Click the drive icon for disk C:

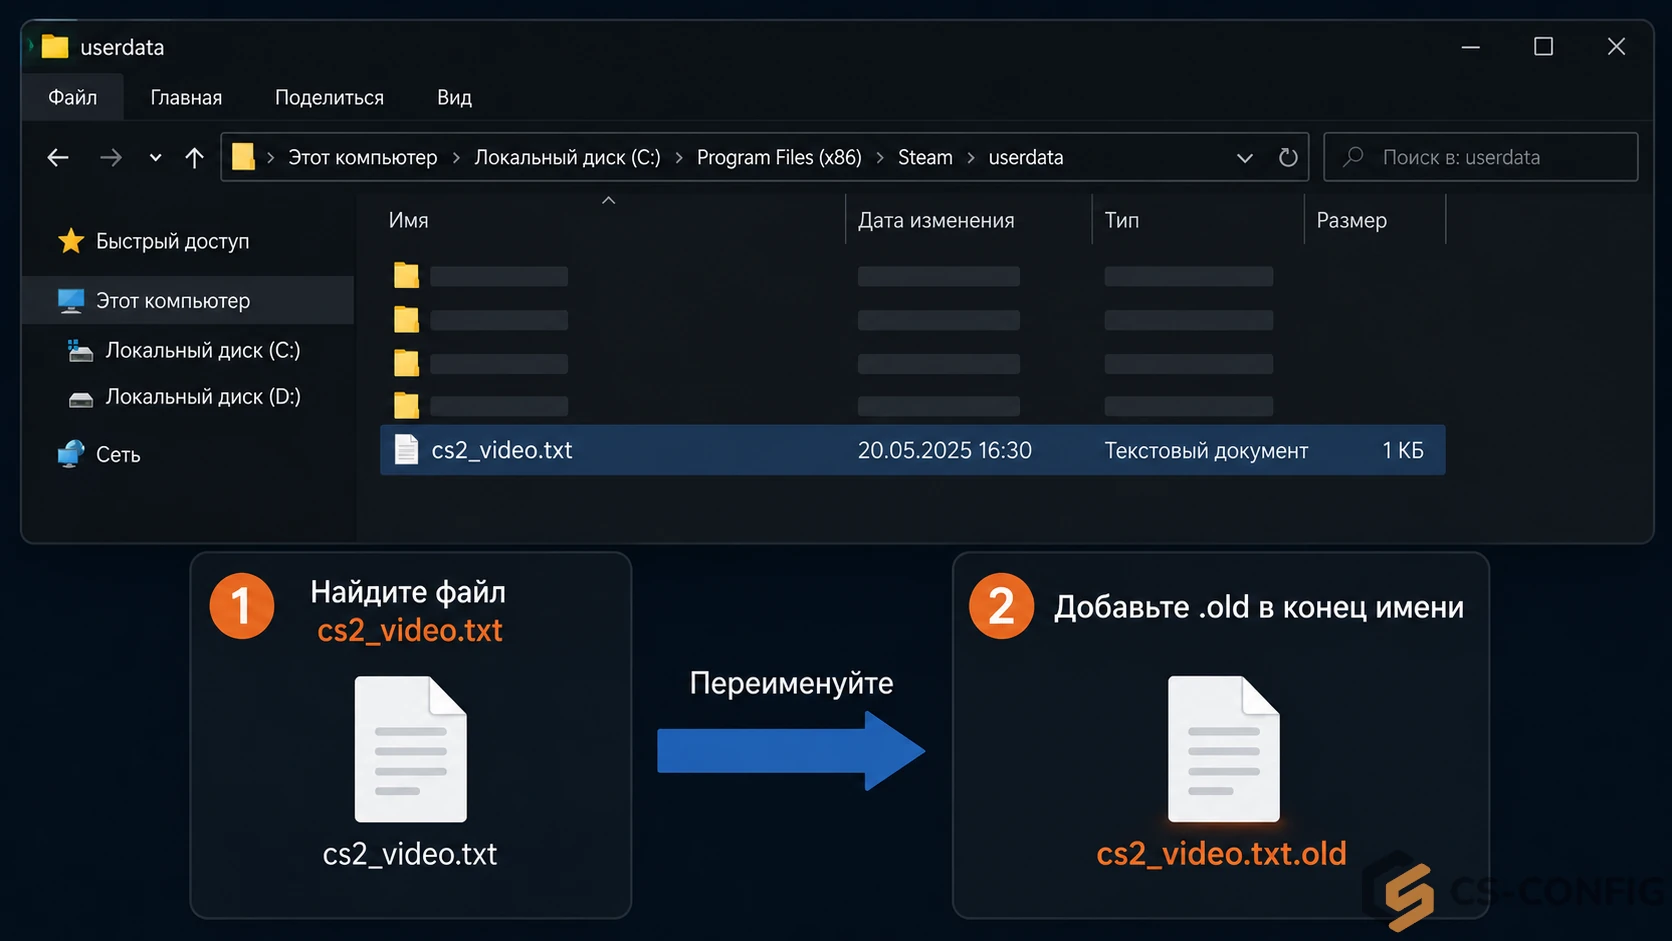(80, 351)
